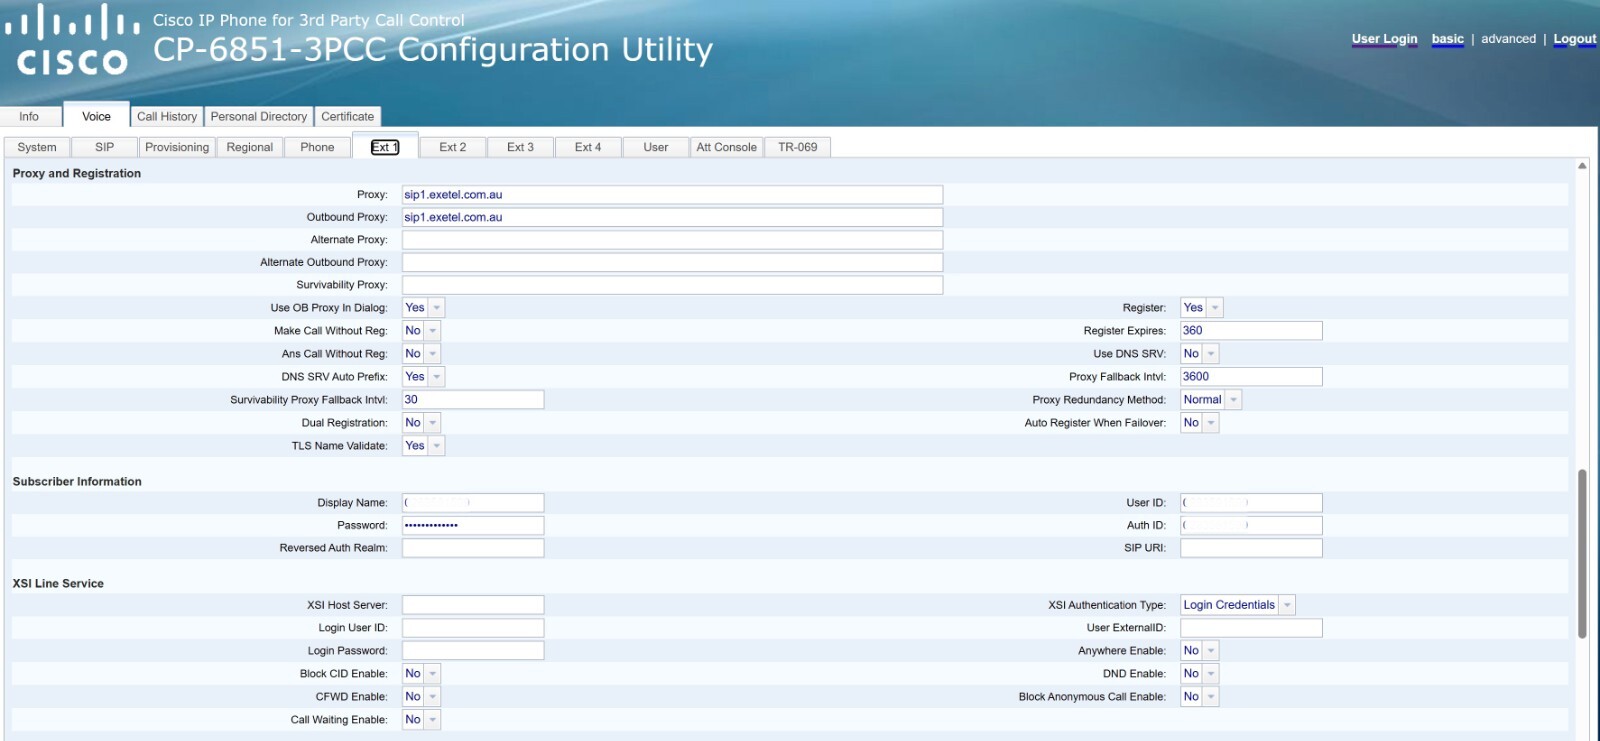Select the Att Console sub-tab

(x=727, y=147)
